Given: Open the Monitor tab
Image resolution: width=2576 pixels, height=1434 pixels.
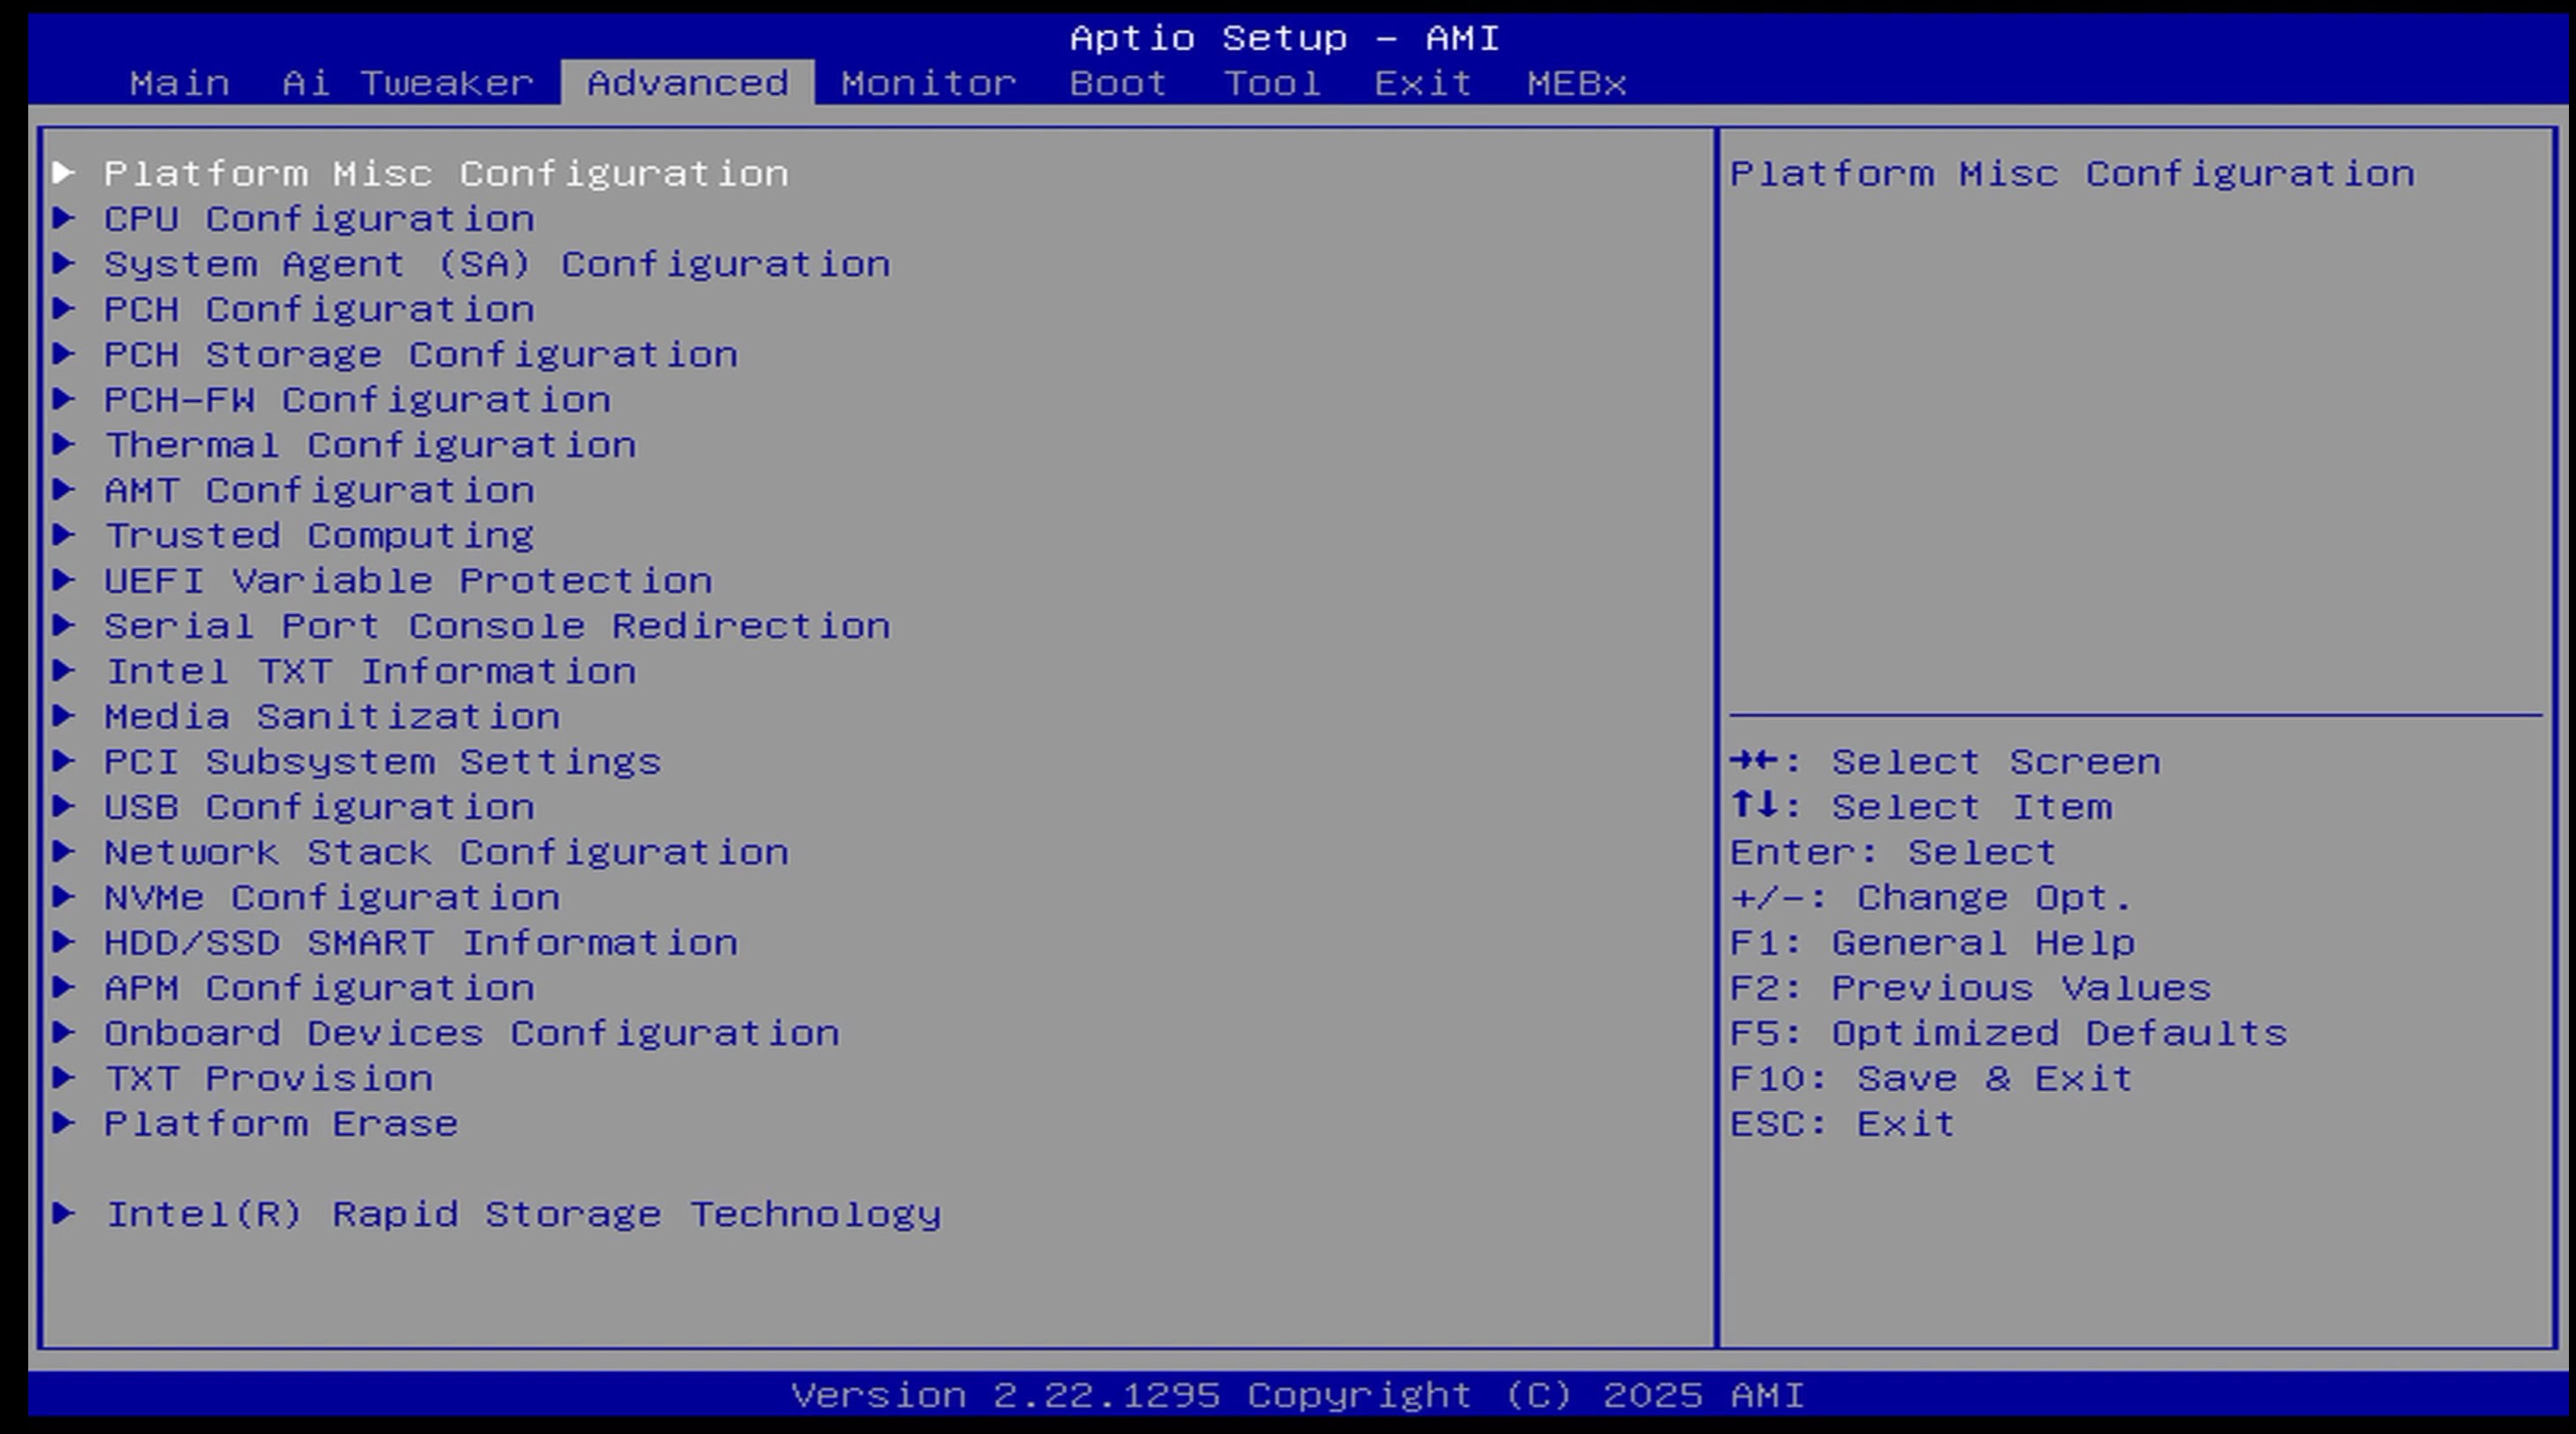Looking at the screenshot, I should click(928, 83).
